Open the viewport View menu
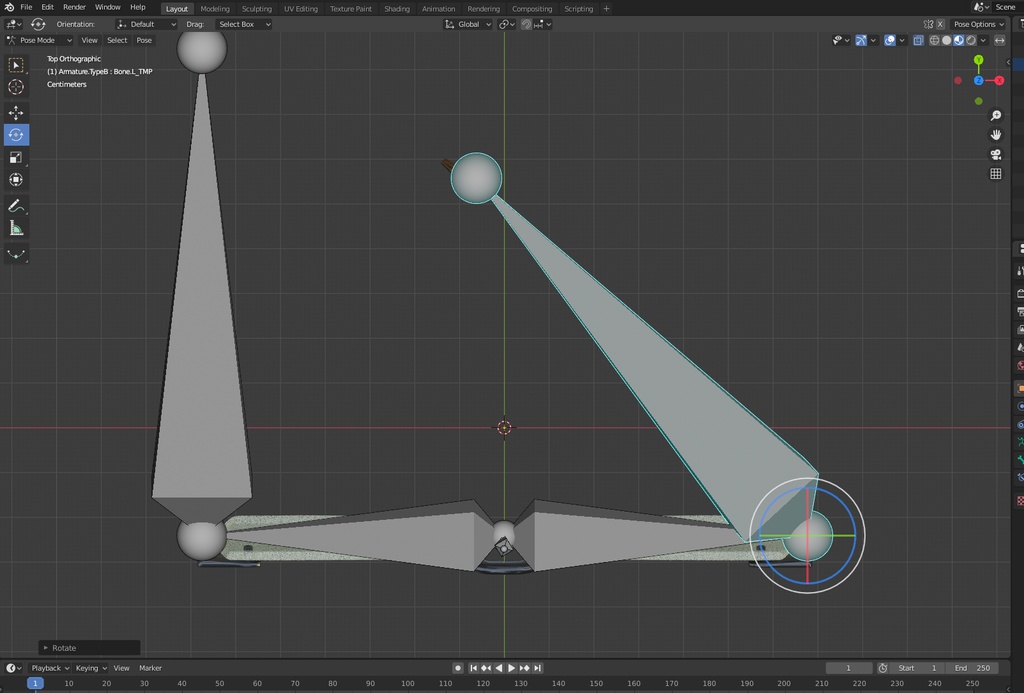Image resolution: width=1024 pixels, height=693 pixels. coord(89,40)
